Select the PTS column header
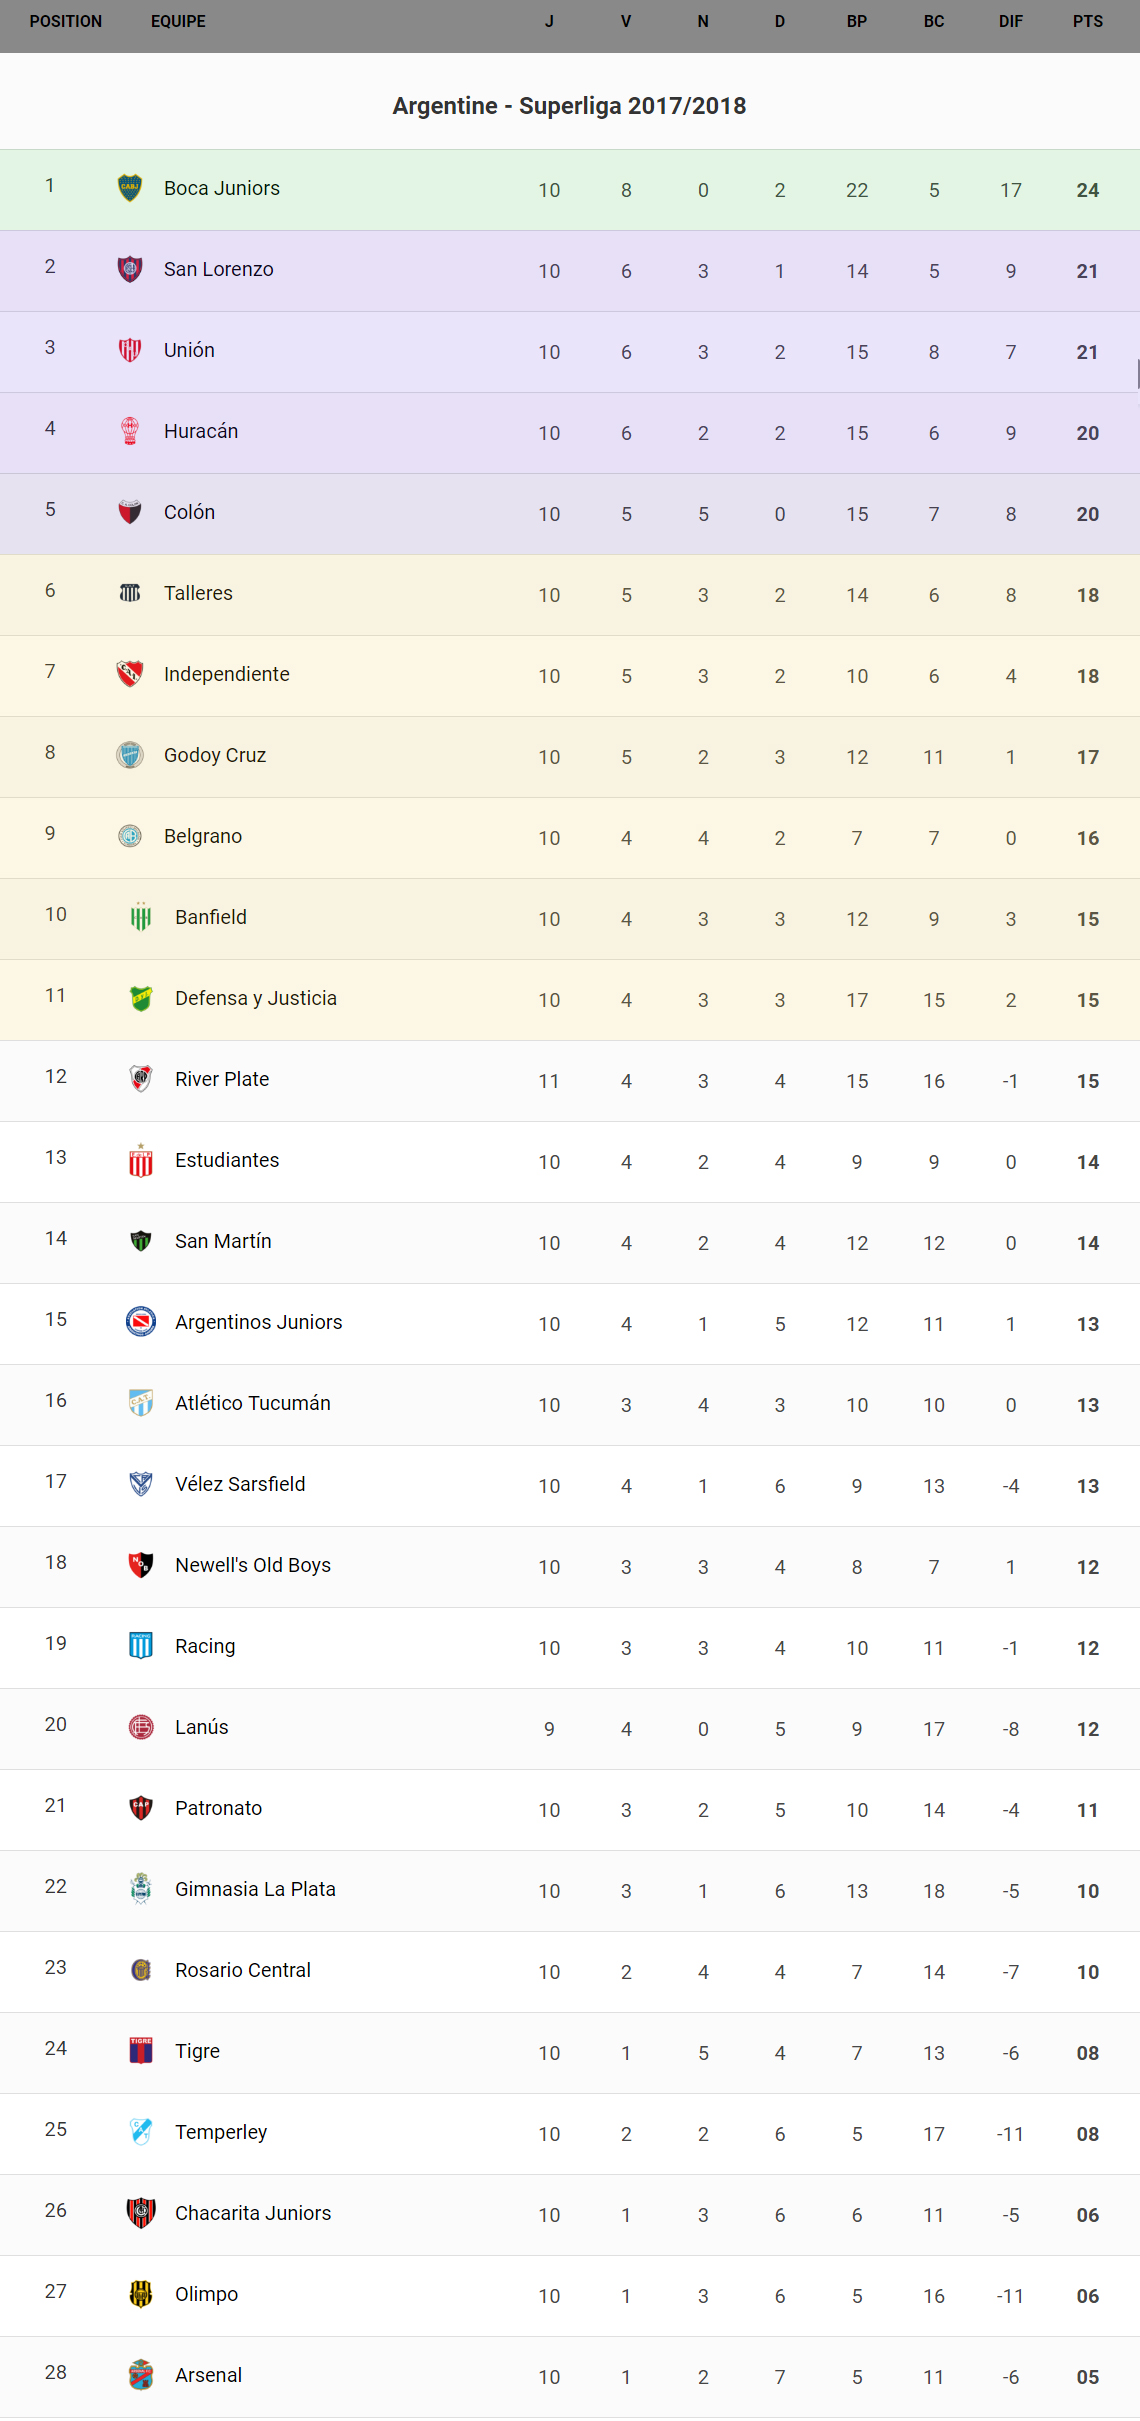Image resolution: width=1140 pixels, height=2421 pixels. 1088,22
